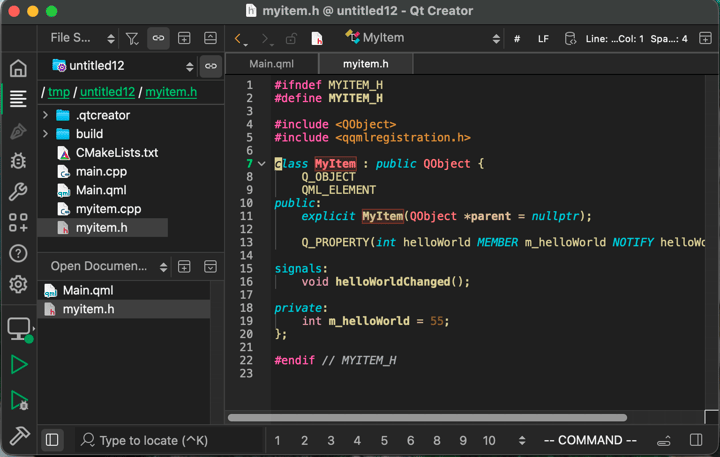Open the Help mode question icon
720x457 pixels.
tap(18, 253)
